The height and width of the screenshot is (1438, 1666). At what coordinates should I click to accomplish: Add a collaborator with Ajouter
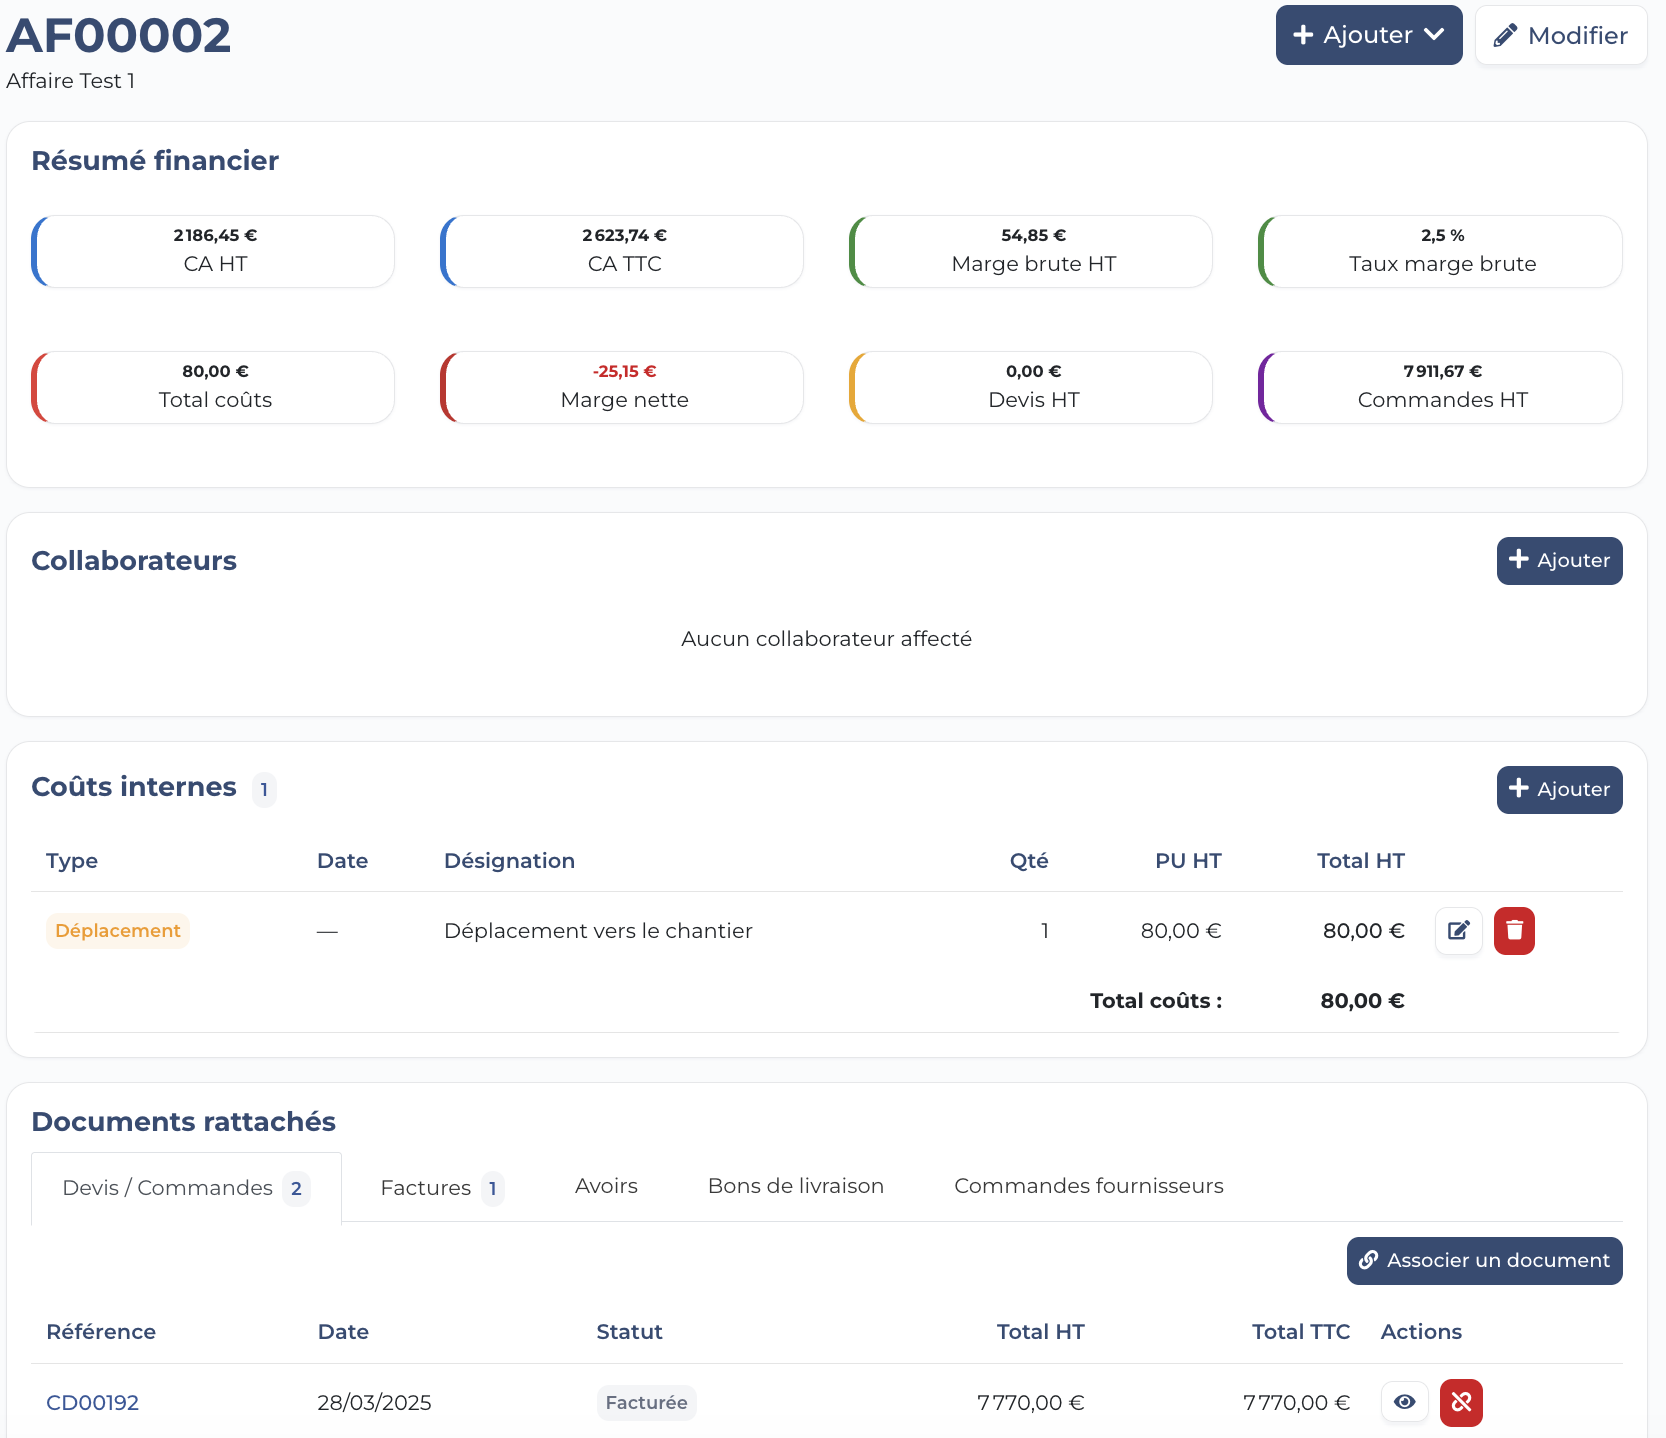pyautogui.click(x=1559, y=561)
